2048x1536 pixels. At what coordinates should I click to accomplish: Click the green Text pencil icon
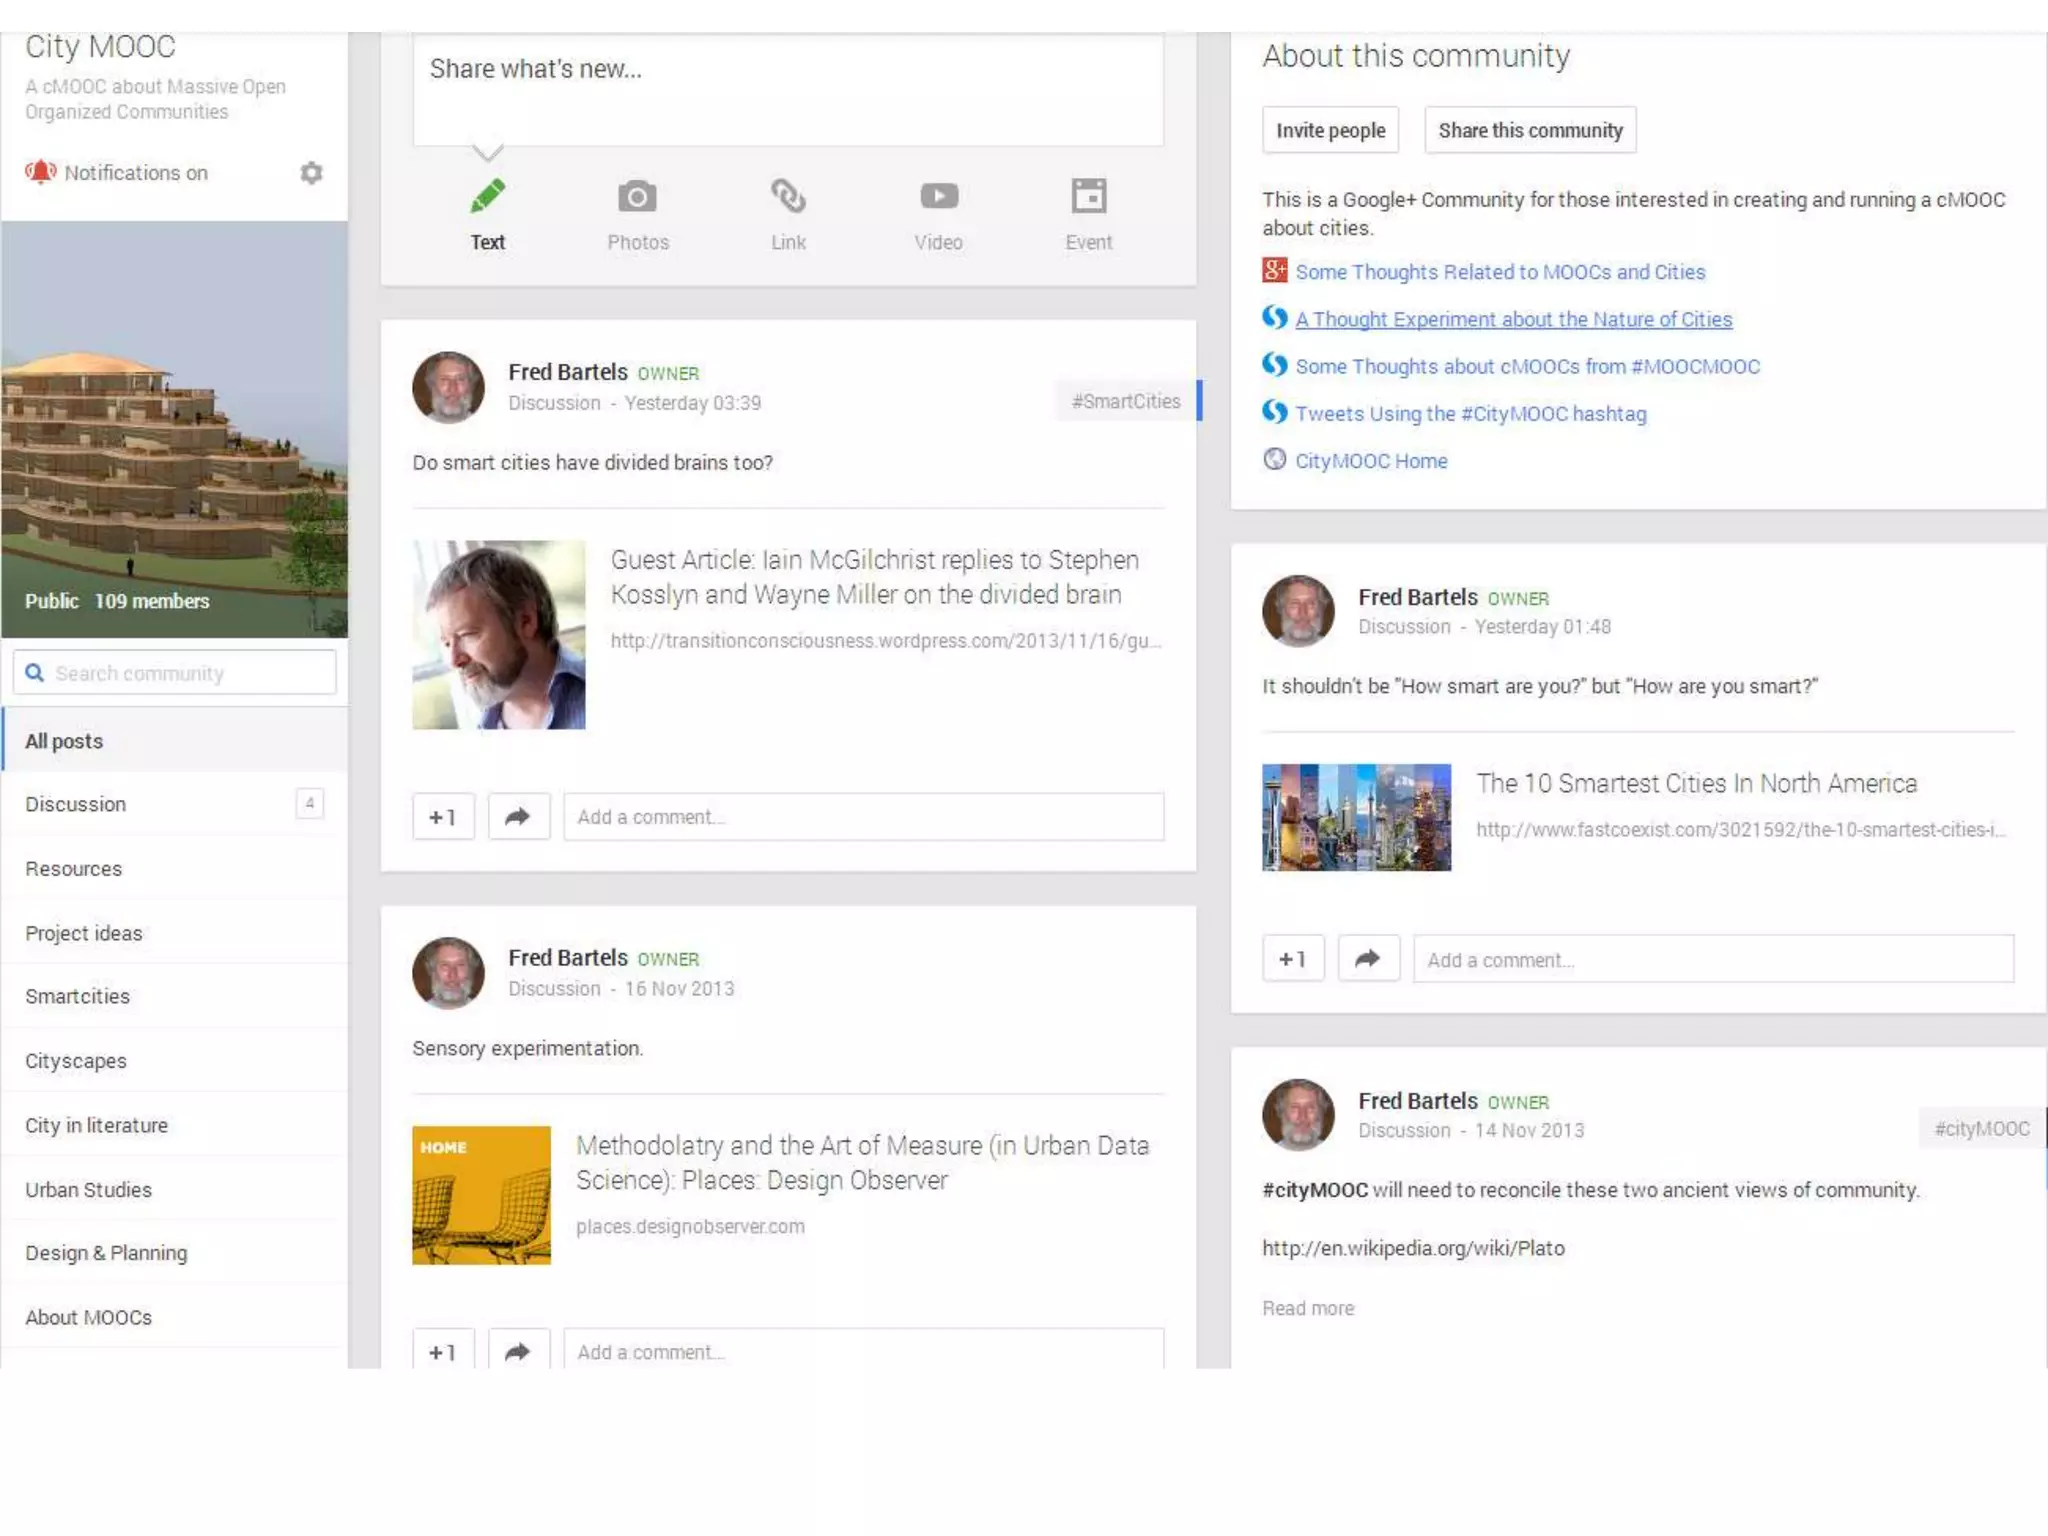pyautogui.click(x=487, y=197)
